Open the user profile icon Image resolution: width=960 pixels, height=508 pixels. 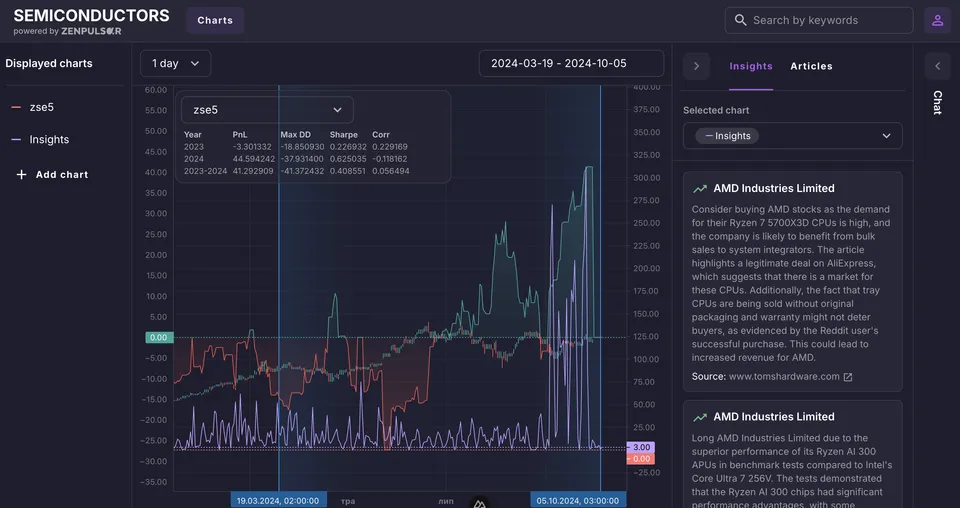coord(937,20)
